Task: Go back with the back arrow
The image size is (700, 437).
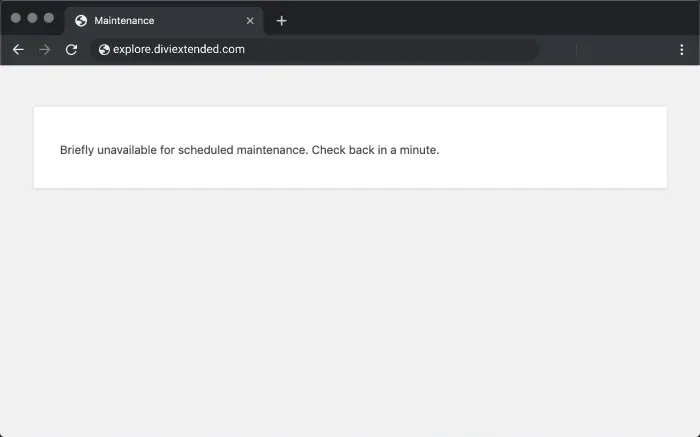Action: point(18,50)
